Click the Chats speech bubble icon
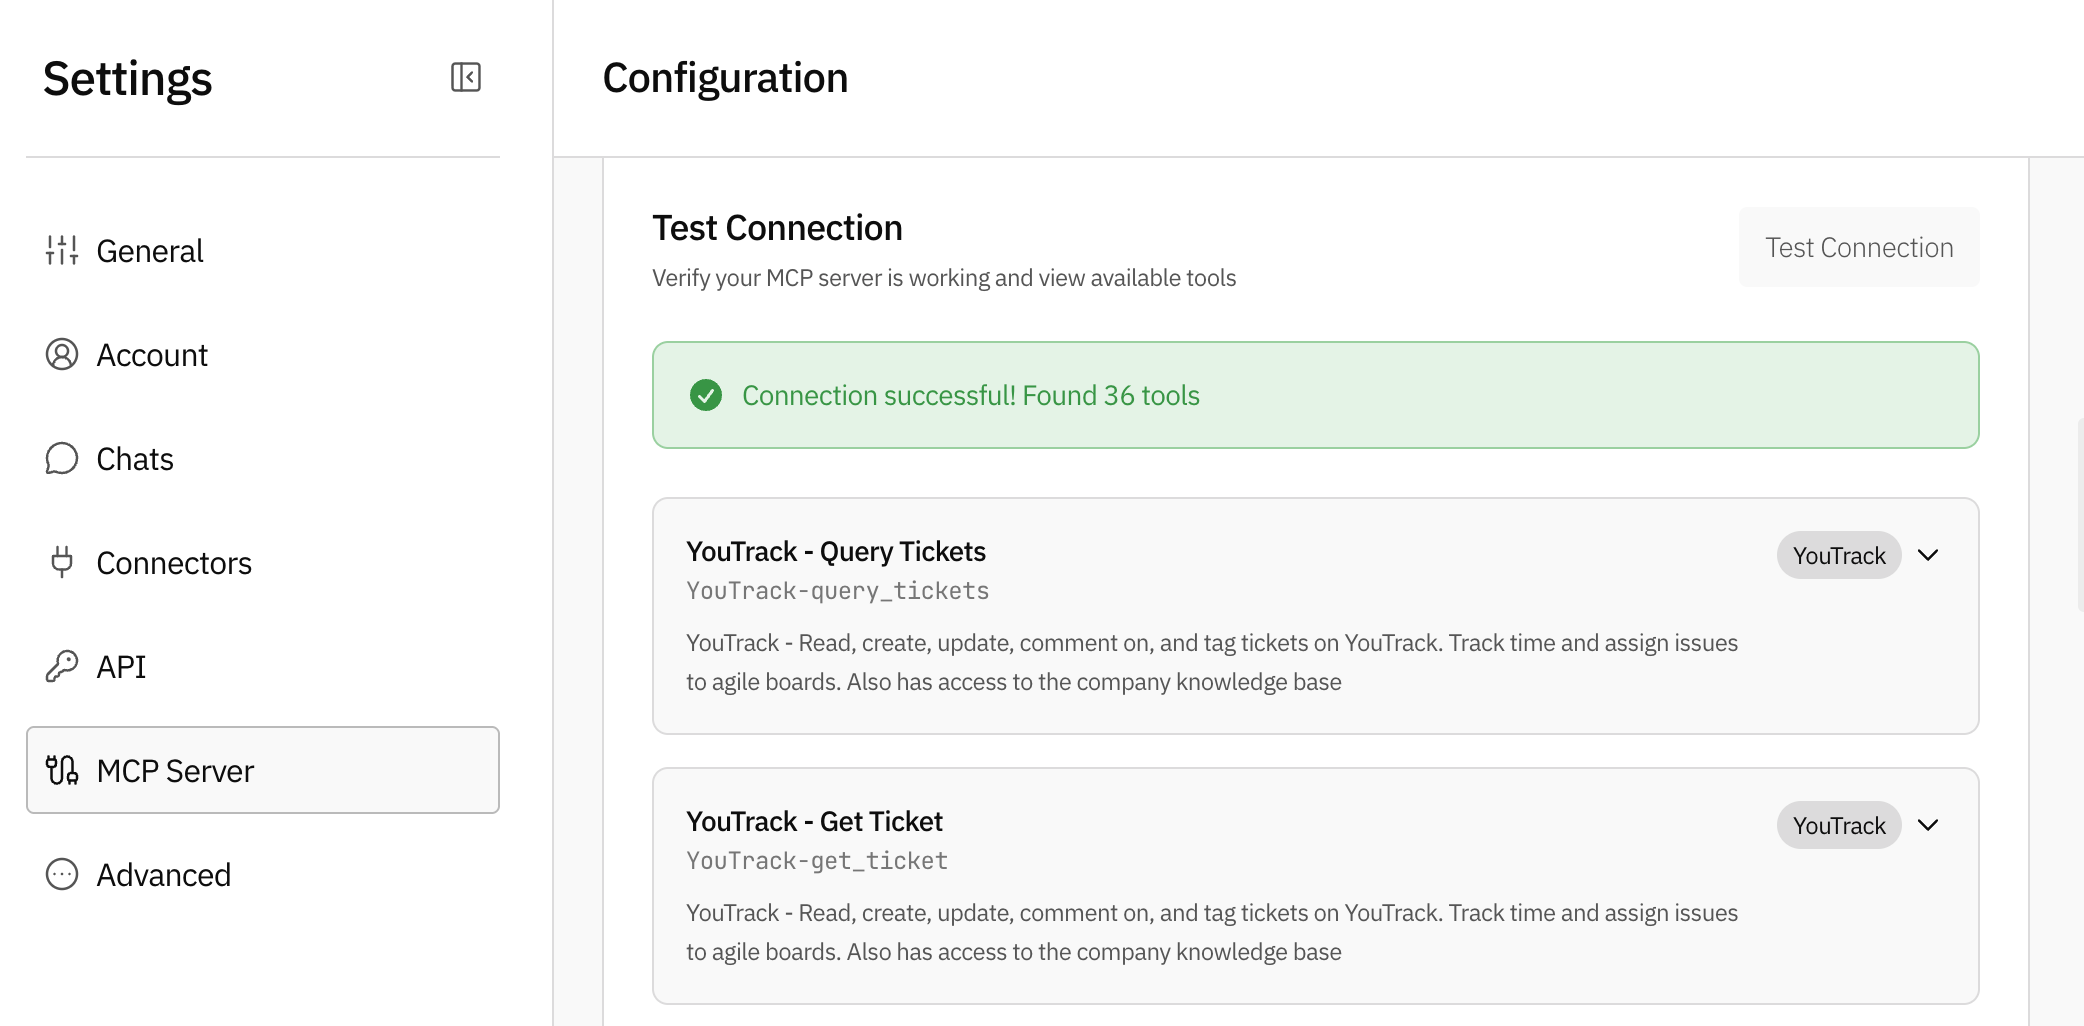The image size is (2084, 1026). (x=62, y=458)
